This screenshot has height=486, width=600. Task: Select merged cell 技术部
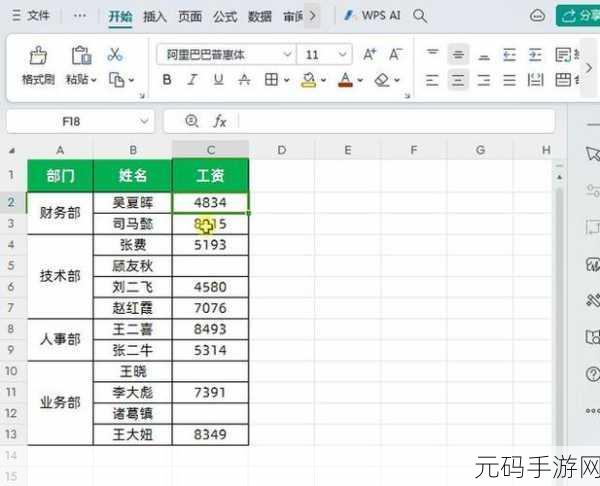pos(60,276)
